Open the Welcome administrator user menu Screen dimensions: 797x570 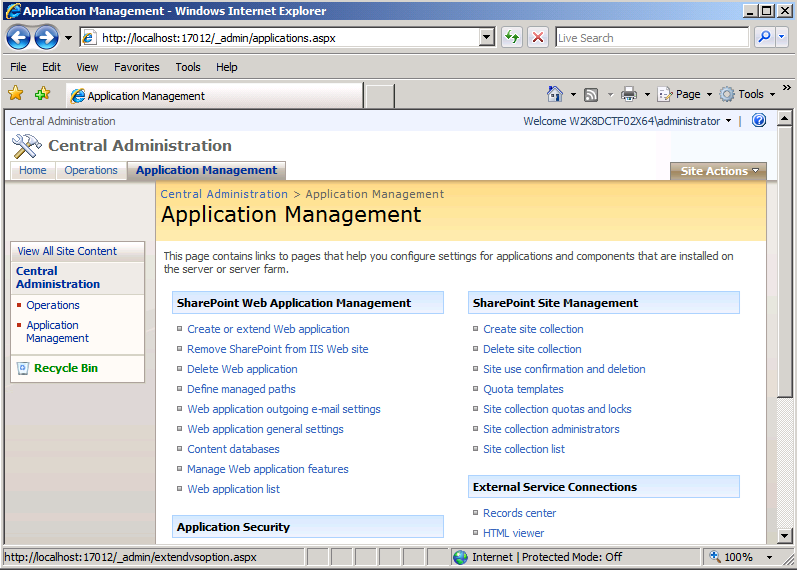point(627,121)
